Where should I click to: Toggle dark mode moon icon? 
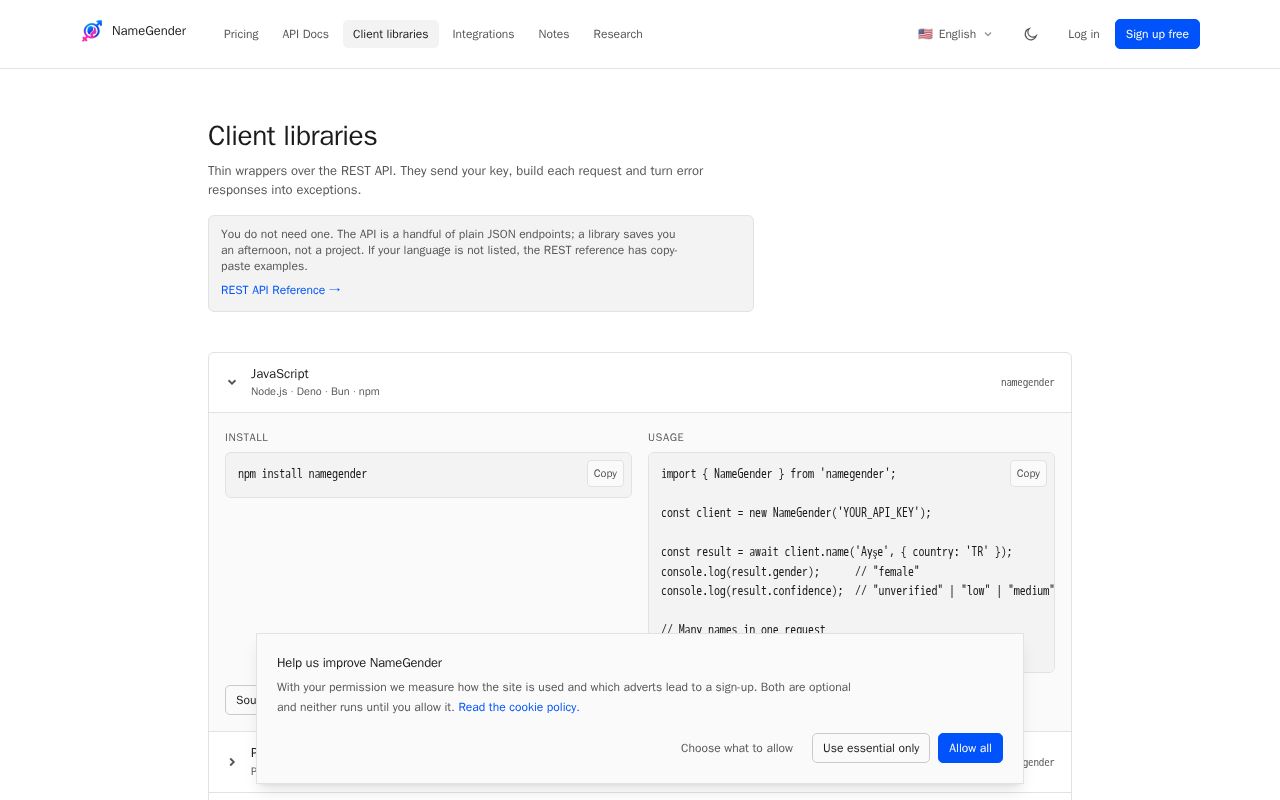pyautogui.click(x=1031, y=34)
